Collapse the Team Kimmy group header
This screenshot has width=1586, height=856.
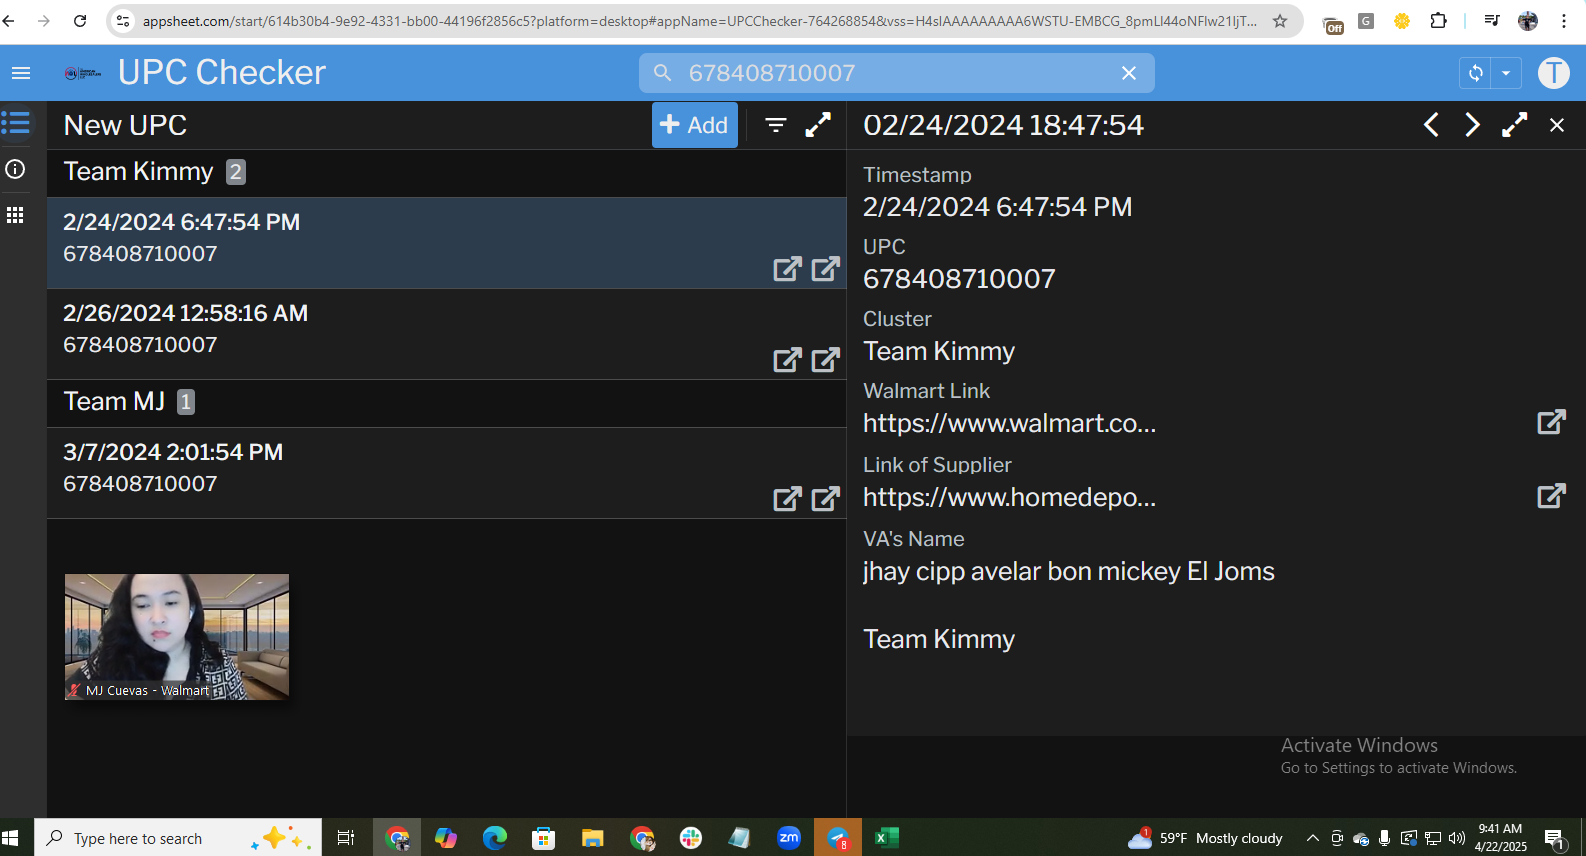point(140,172)
